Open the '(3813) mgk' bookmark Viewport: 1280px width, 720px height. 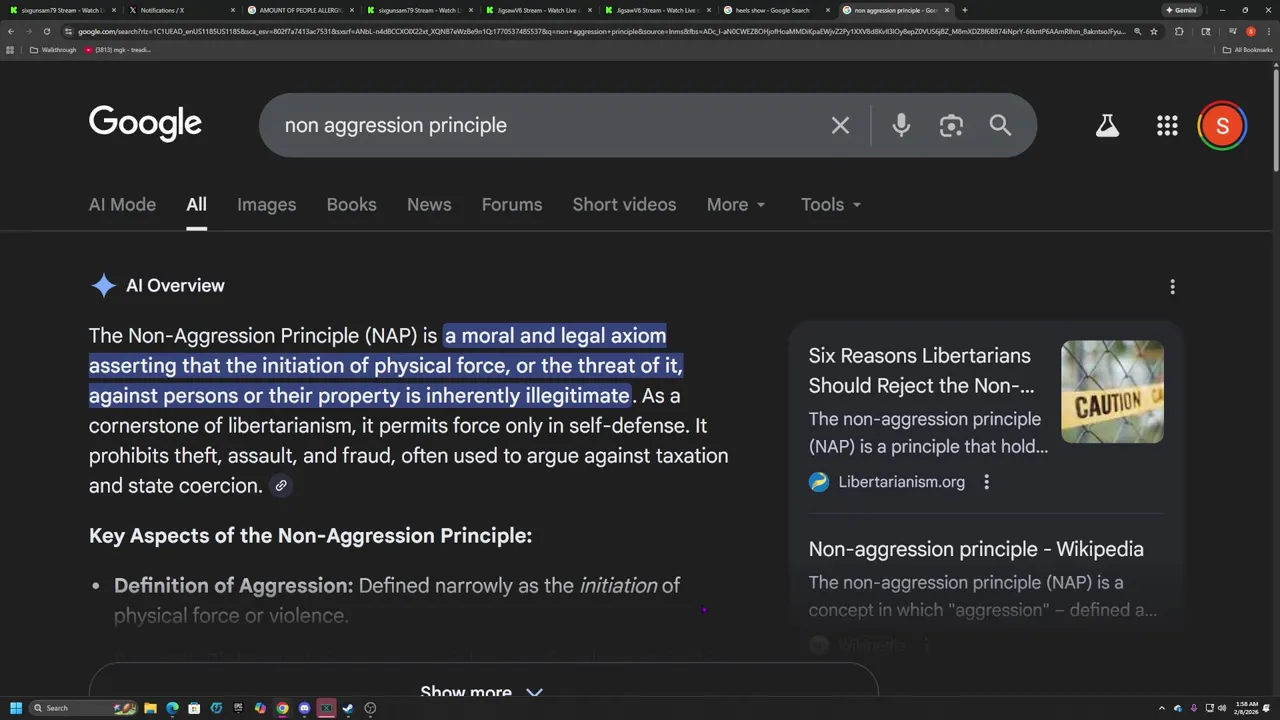click(118, 50)
